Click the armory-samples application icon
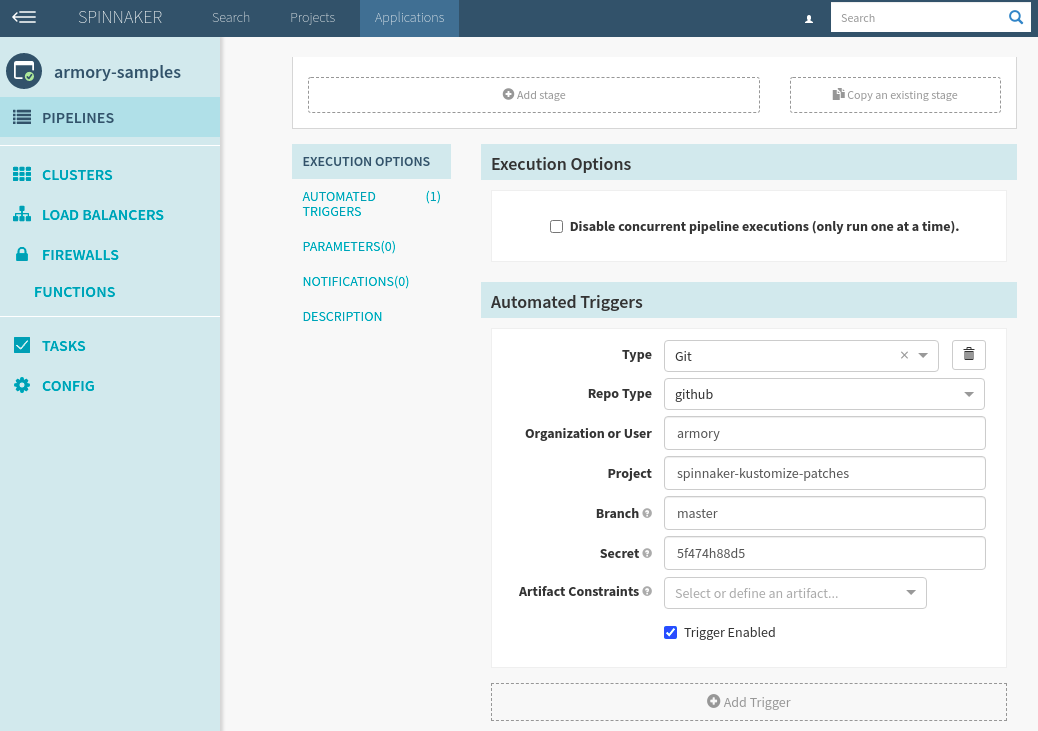 [23, 72]
